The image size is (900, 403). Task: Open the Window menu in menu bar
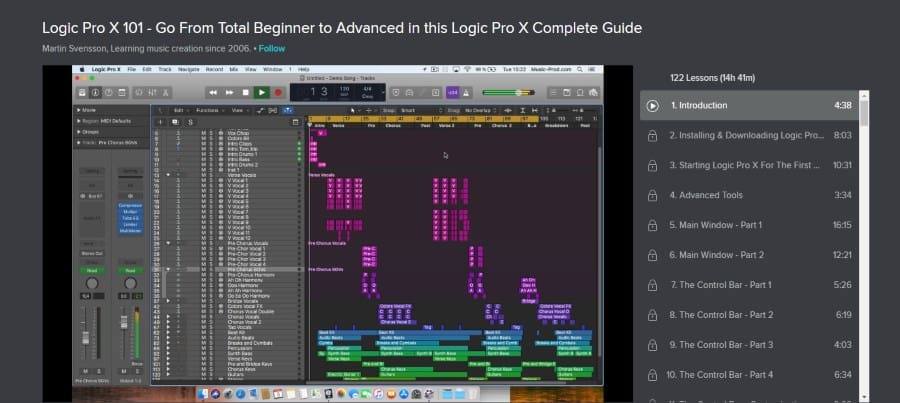(273, 69)
